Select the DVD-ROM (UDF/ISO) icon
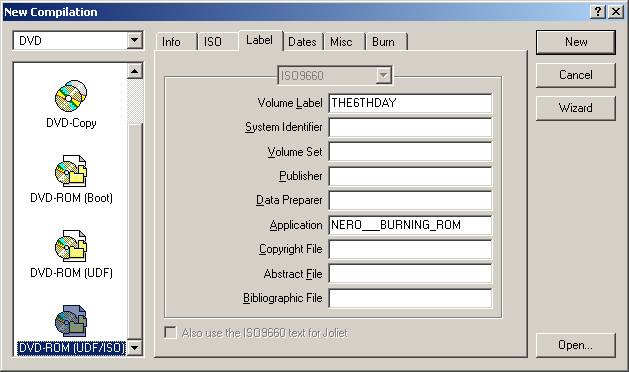The height and width of the screenshot is (372, 629). point(71,321)
